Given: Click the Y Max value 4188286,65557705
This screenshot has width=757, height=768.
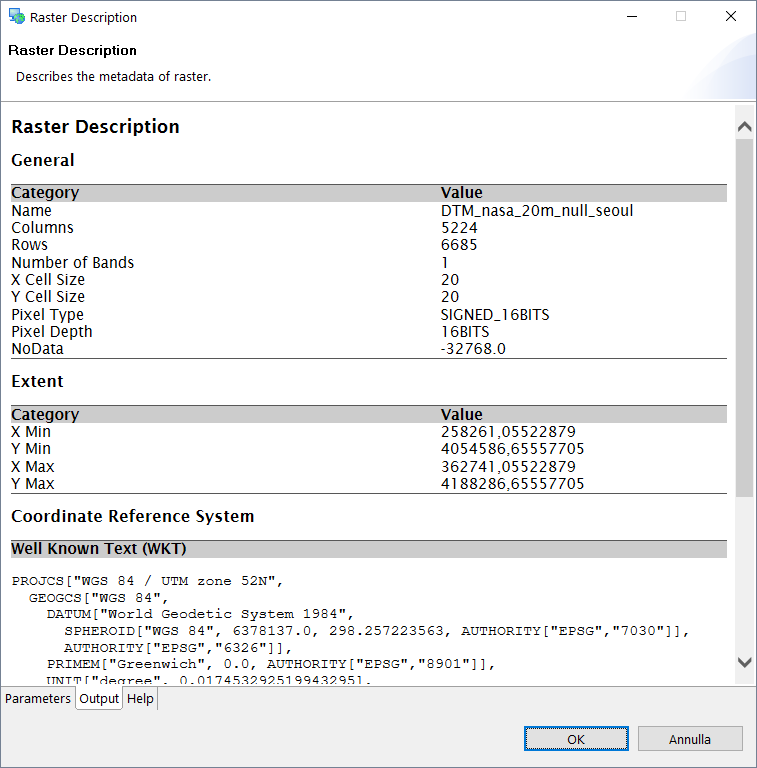Looking at the screenshot, I should pos(512,484).
